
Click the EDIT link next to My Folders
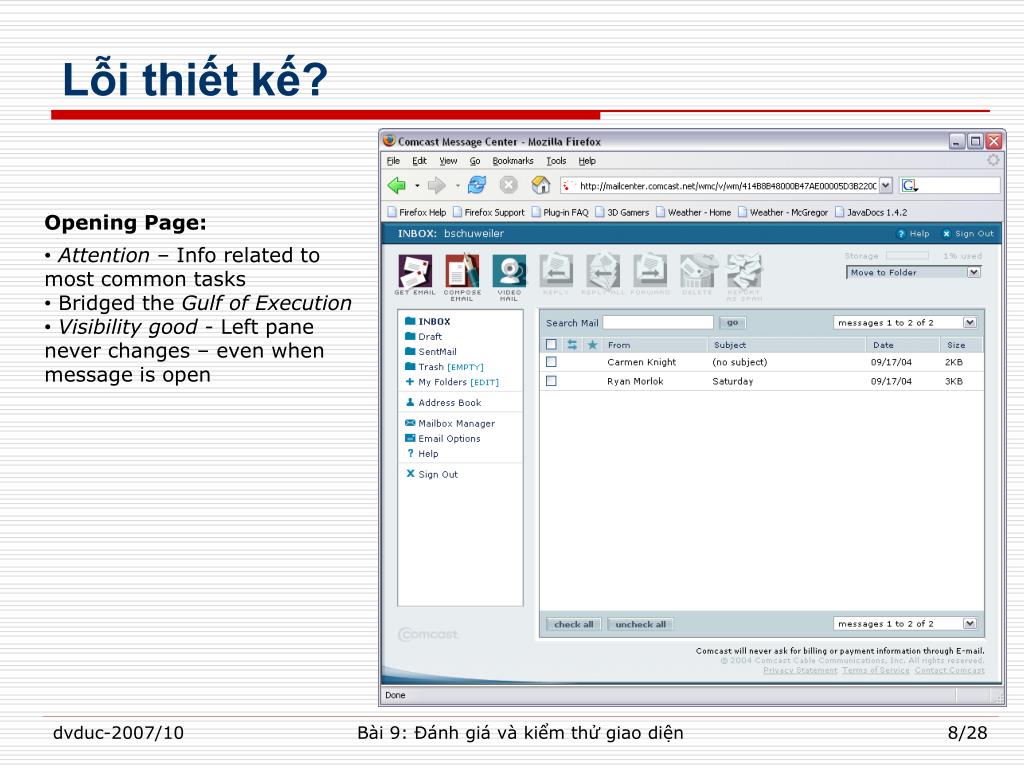coord(485,383)
